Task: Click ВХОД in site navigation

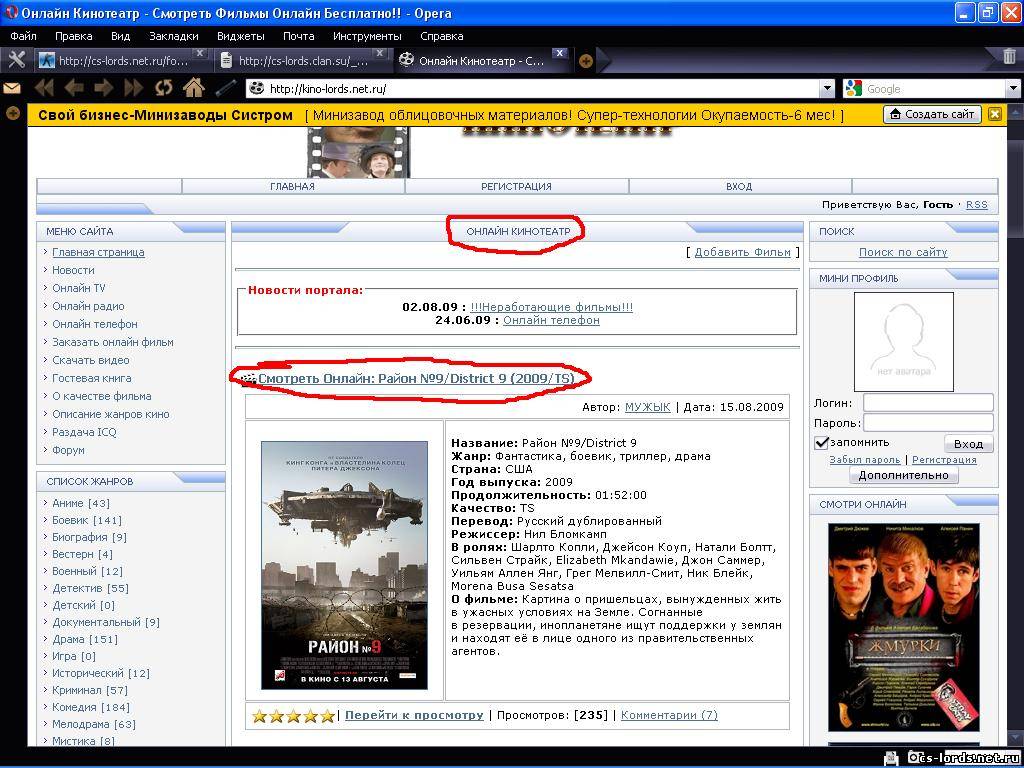Action: 739,187
